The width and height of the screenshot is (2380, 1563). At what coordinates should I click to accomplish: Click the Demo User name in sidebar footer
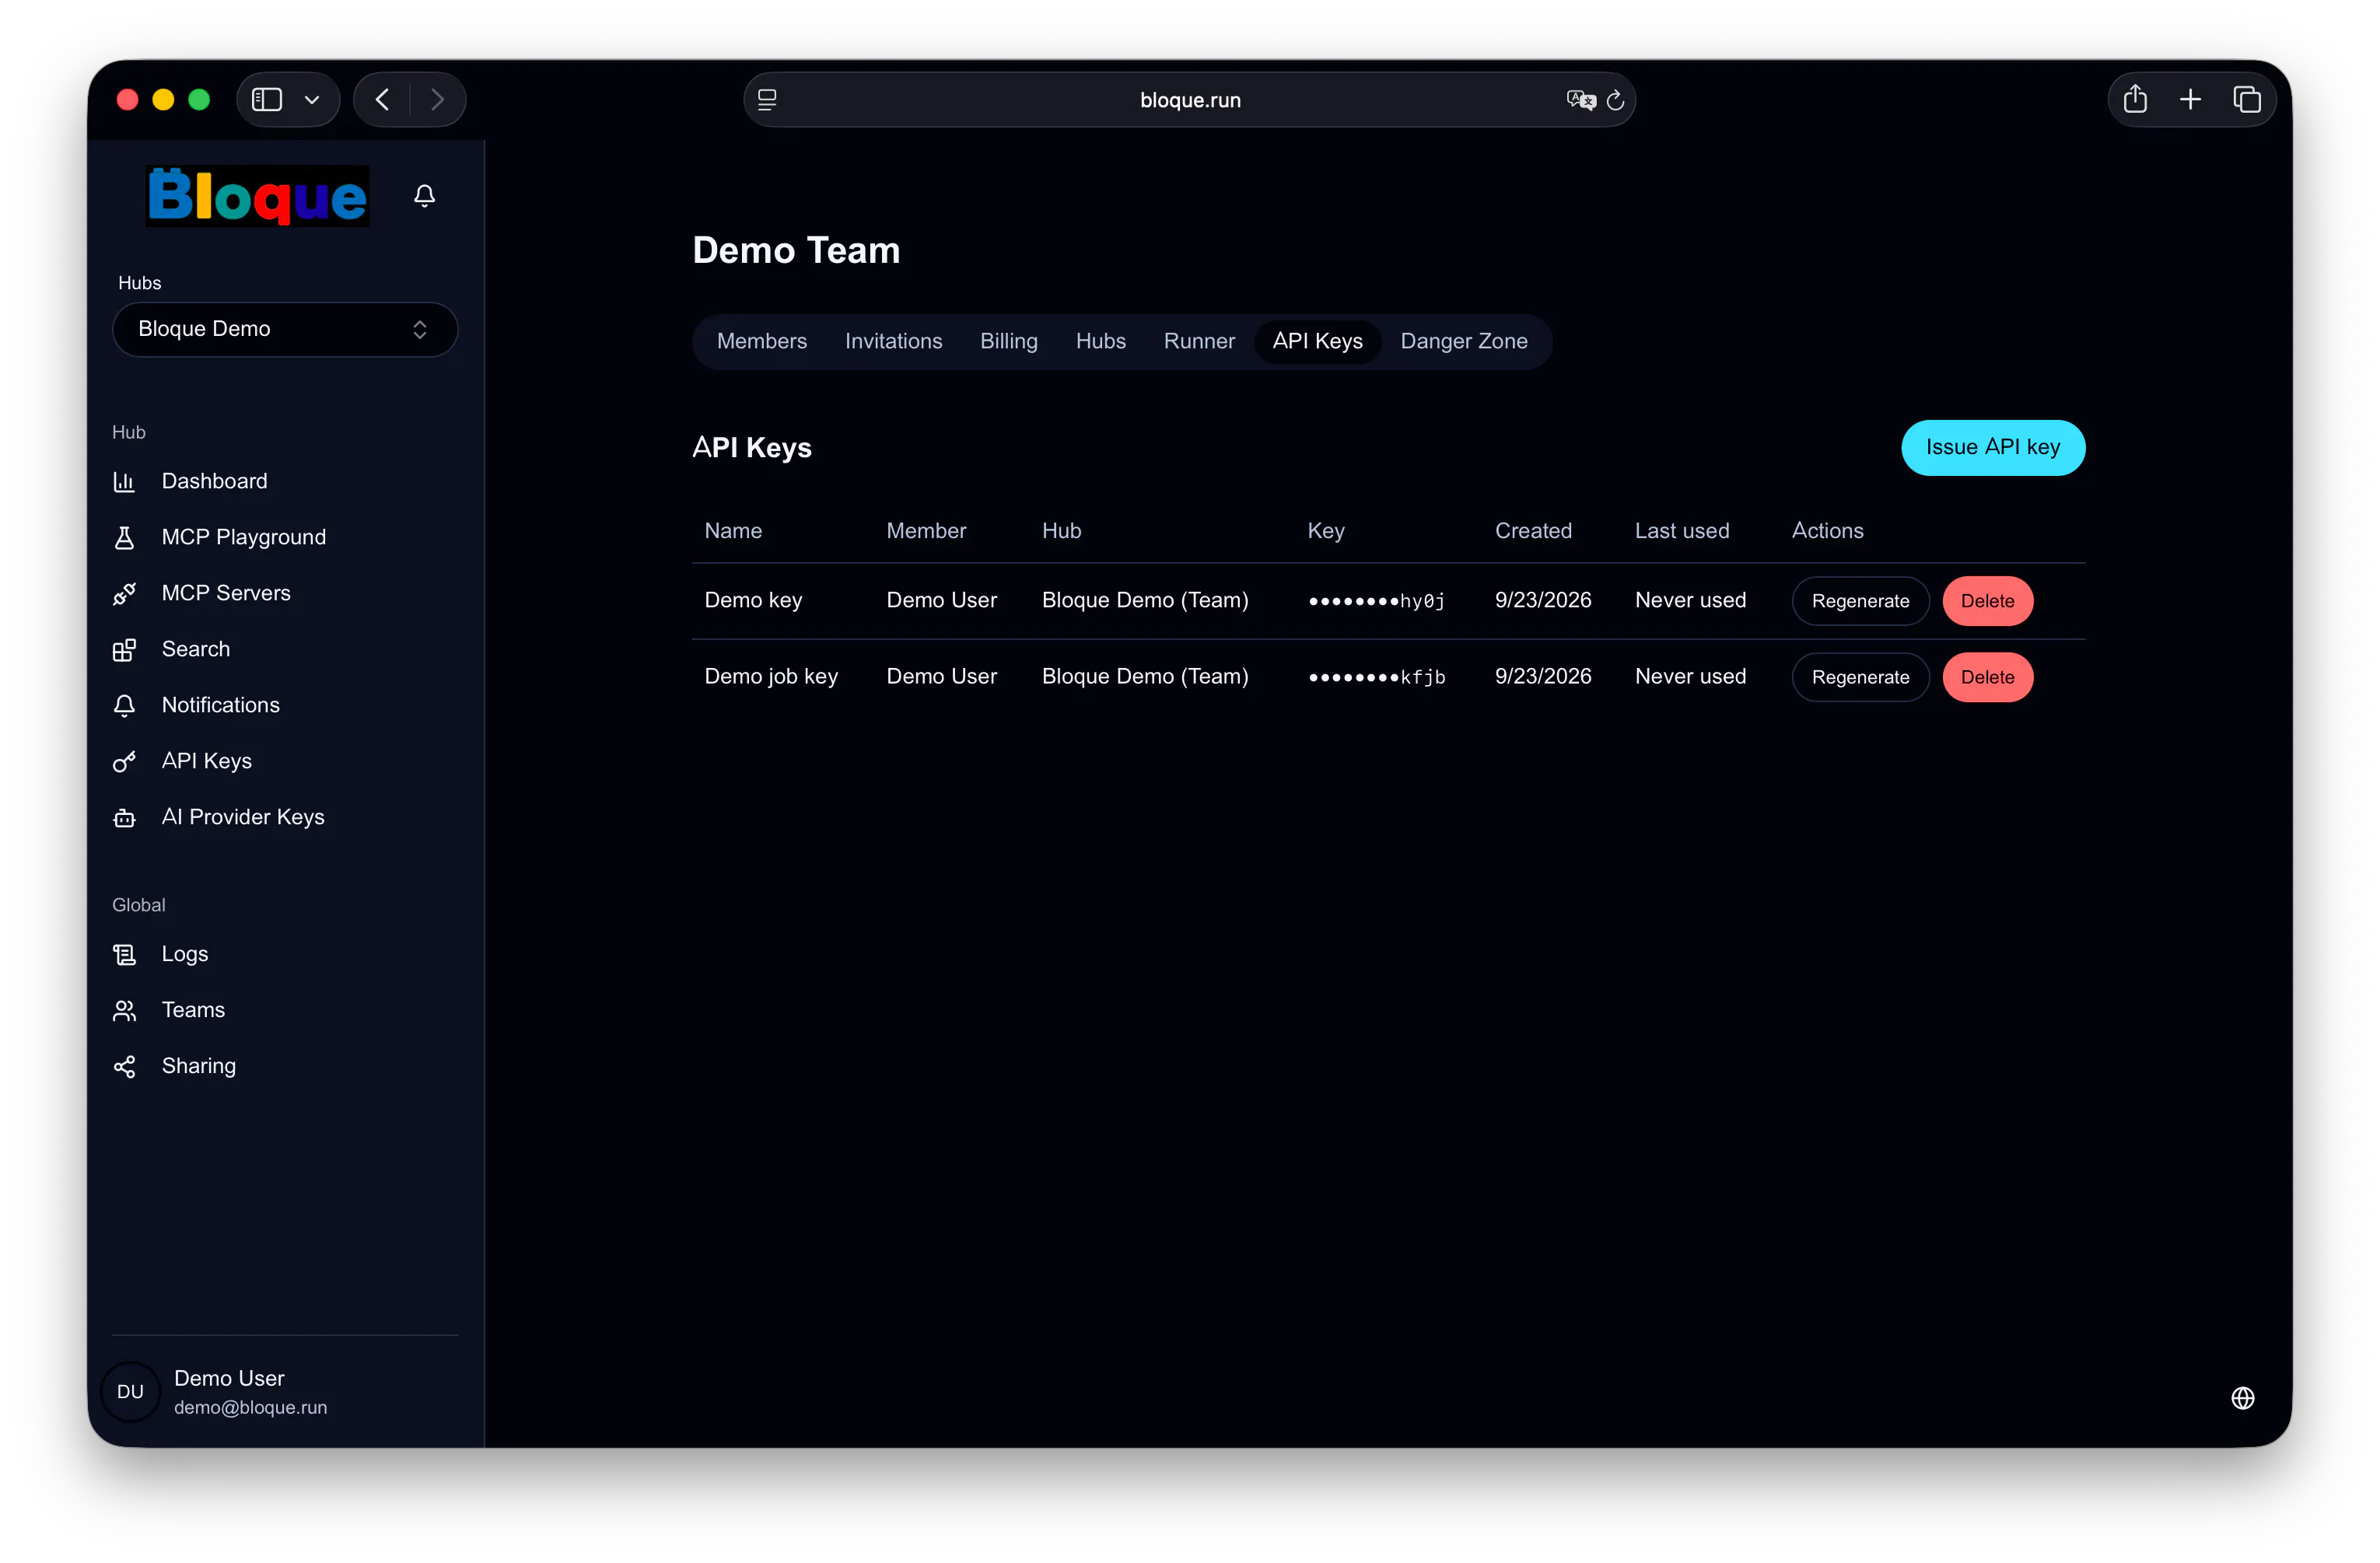229,1379
